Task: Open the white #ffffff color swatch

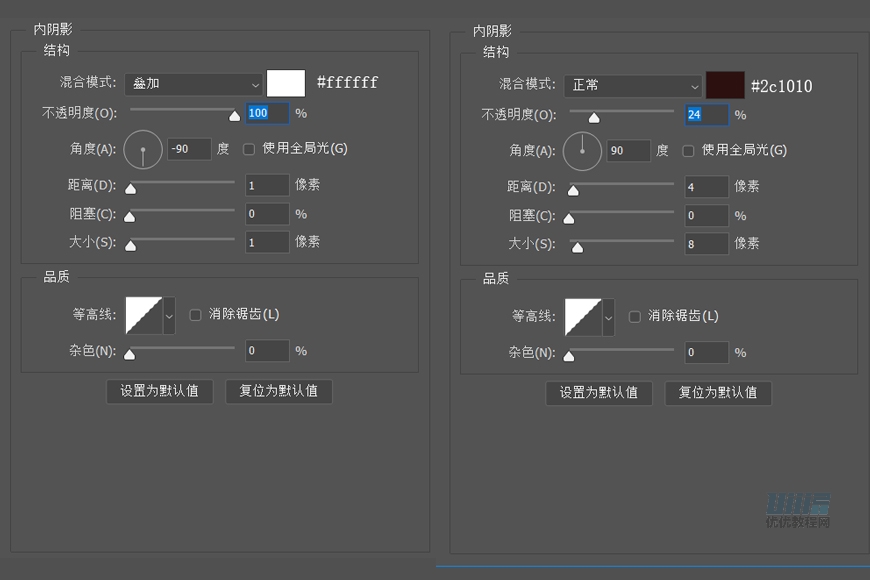Action: [286, 83]
